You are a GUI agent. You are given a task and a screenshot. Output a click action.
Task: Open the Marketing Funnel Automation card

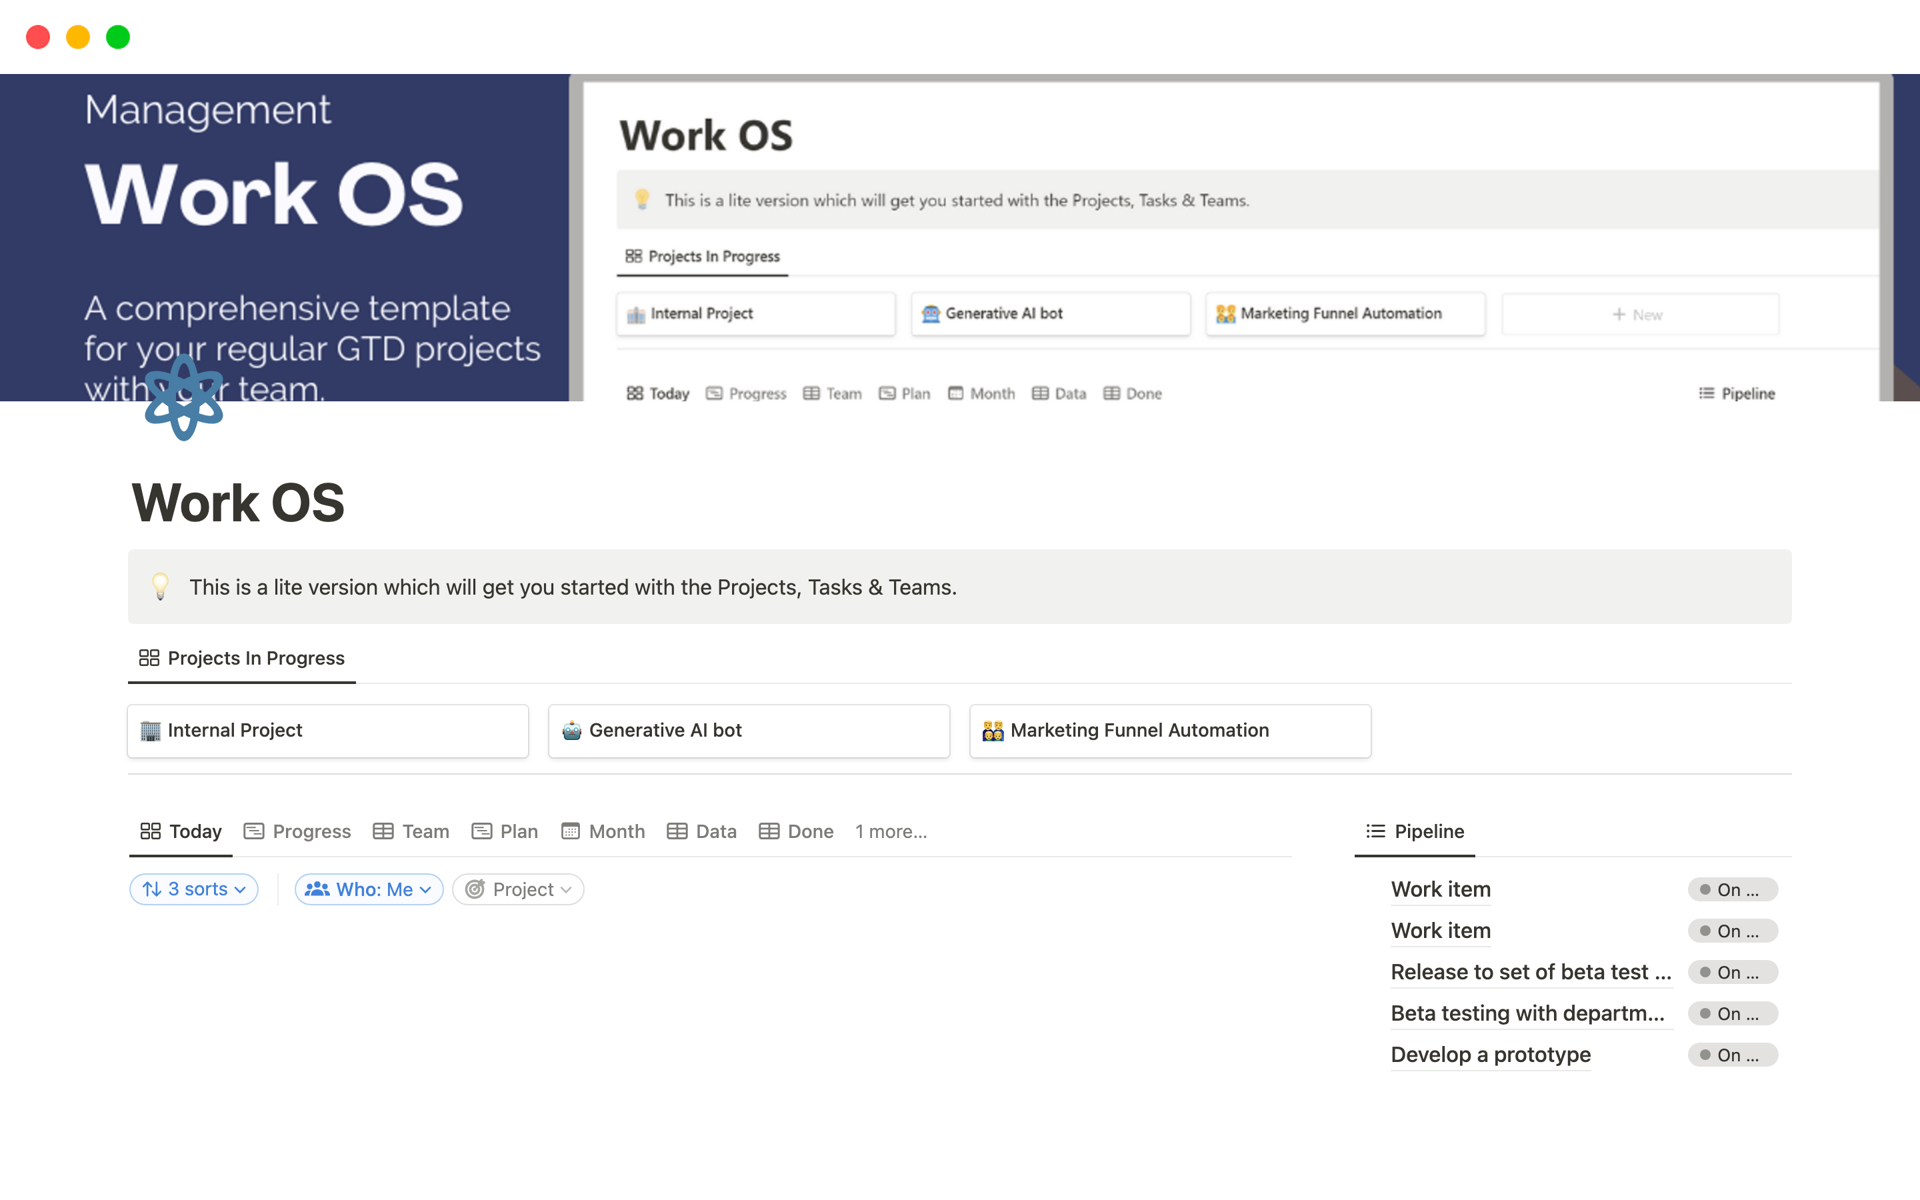click(x=1170, y=731)
